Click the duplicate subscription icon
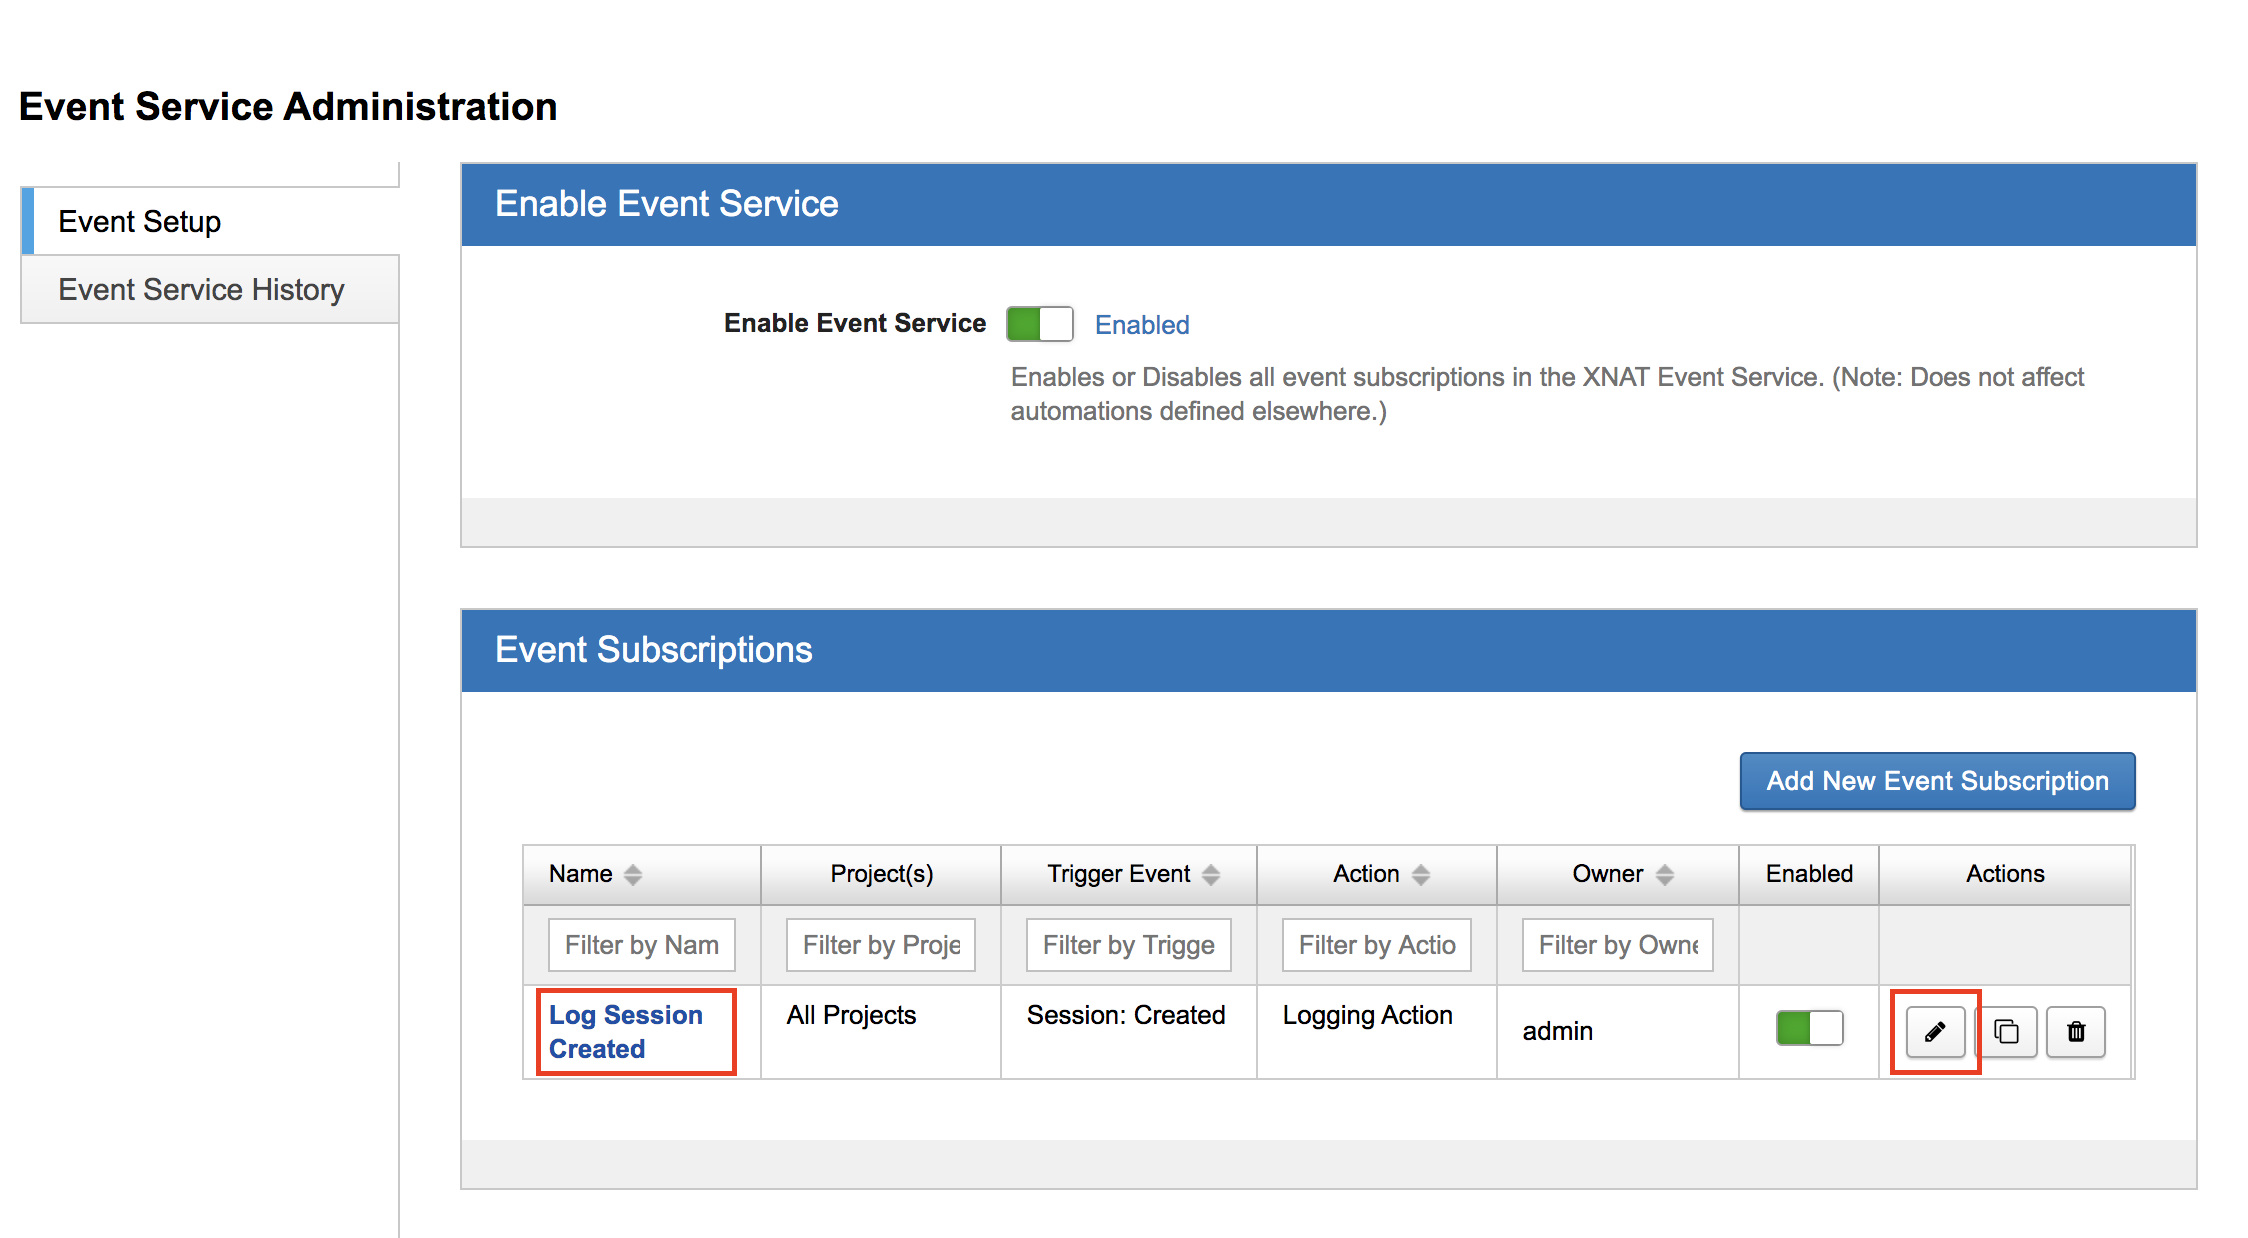Viewport: 2248px width, 1238px height. click(x=2006, y=1031)
